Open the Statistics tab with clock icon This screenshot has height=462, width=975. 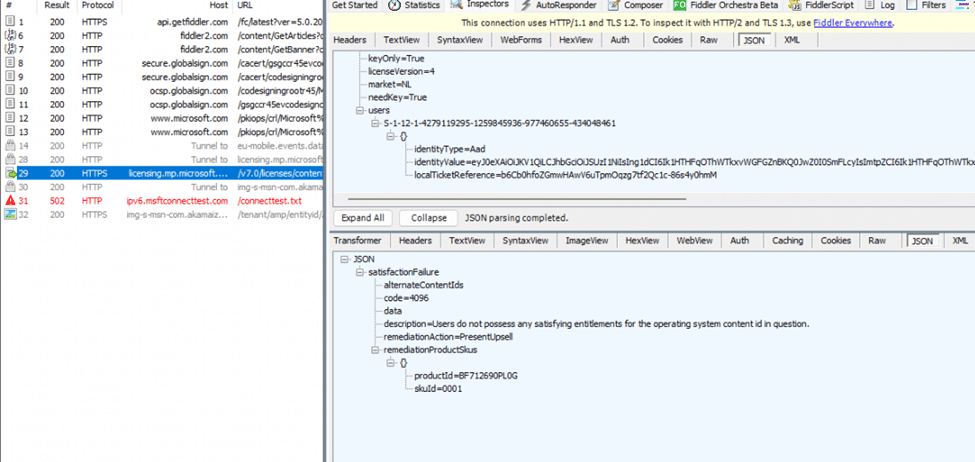394,5
